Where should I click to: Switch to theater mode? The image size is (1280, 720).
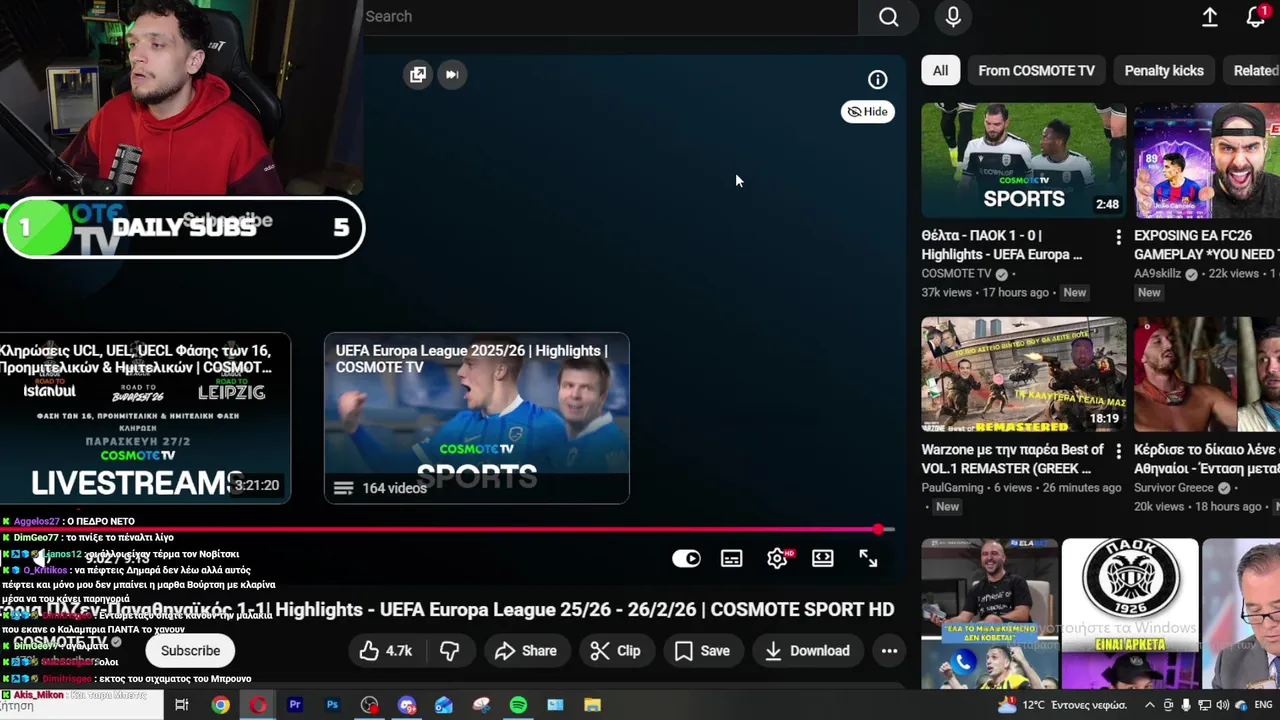click(823, 559)
